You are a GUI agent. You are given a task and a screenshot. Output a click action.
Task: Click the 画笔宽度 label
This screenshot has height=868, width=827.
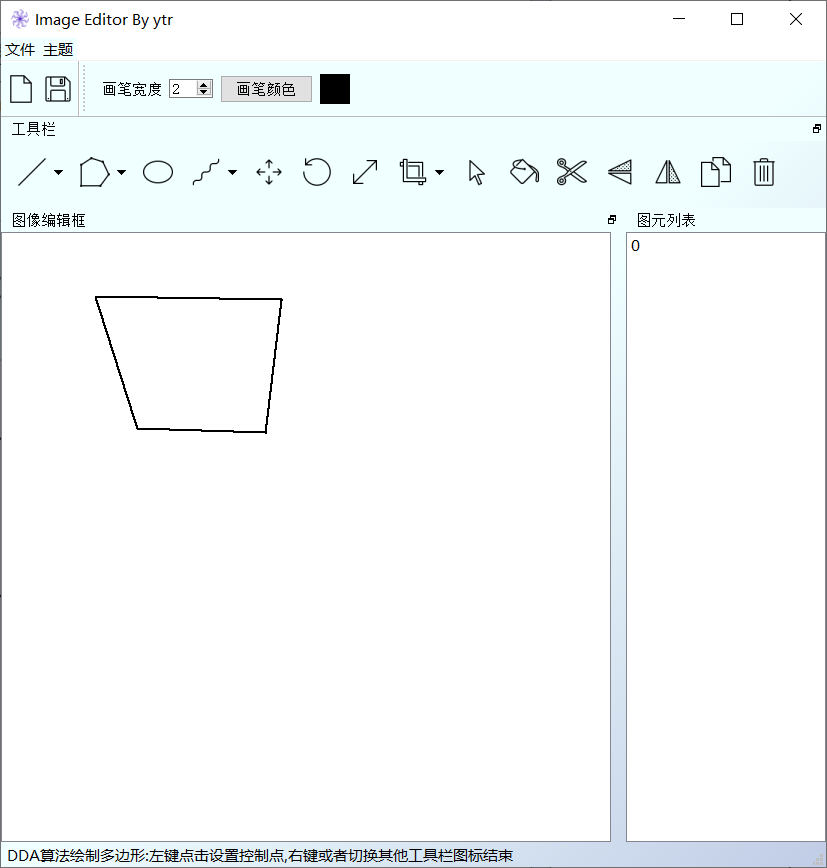coord(132,89)
